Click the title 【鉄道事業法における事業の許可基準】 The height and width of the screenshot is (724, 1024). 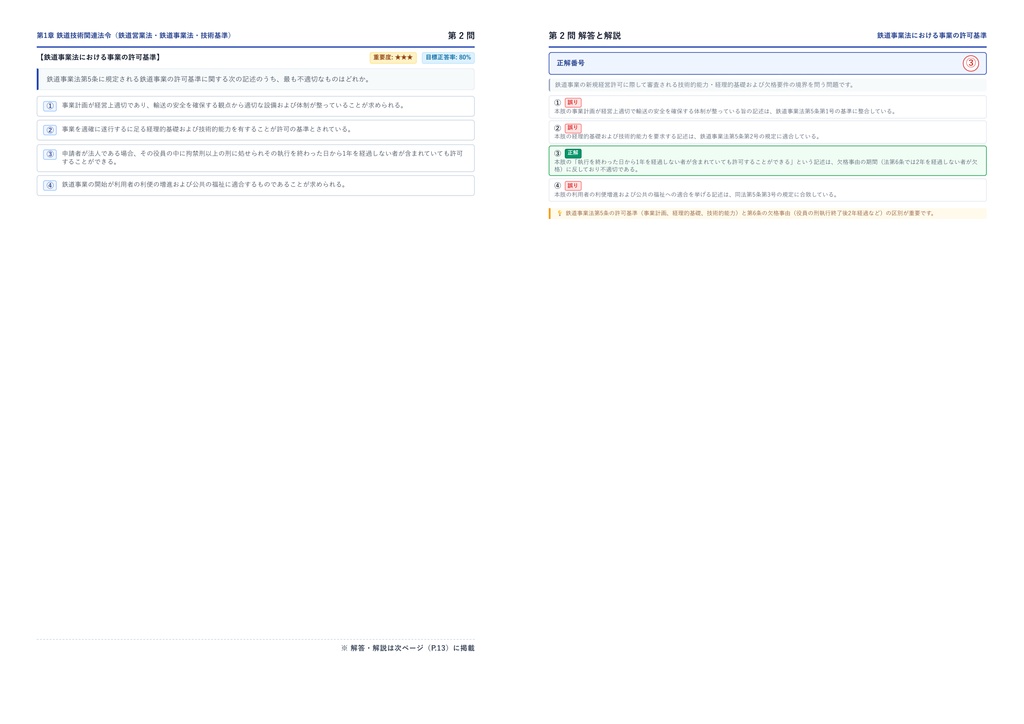pos(99,57)
